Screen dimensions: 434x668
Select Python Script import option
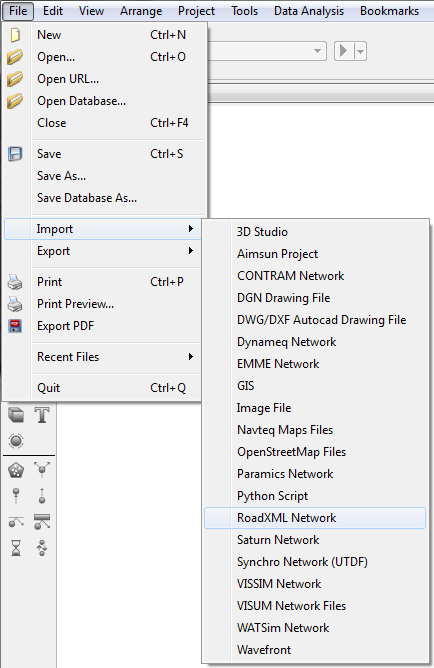315,496
